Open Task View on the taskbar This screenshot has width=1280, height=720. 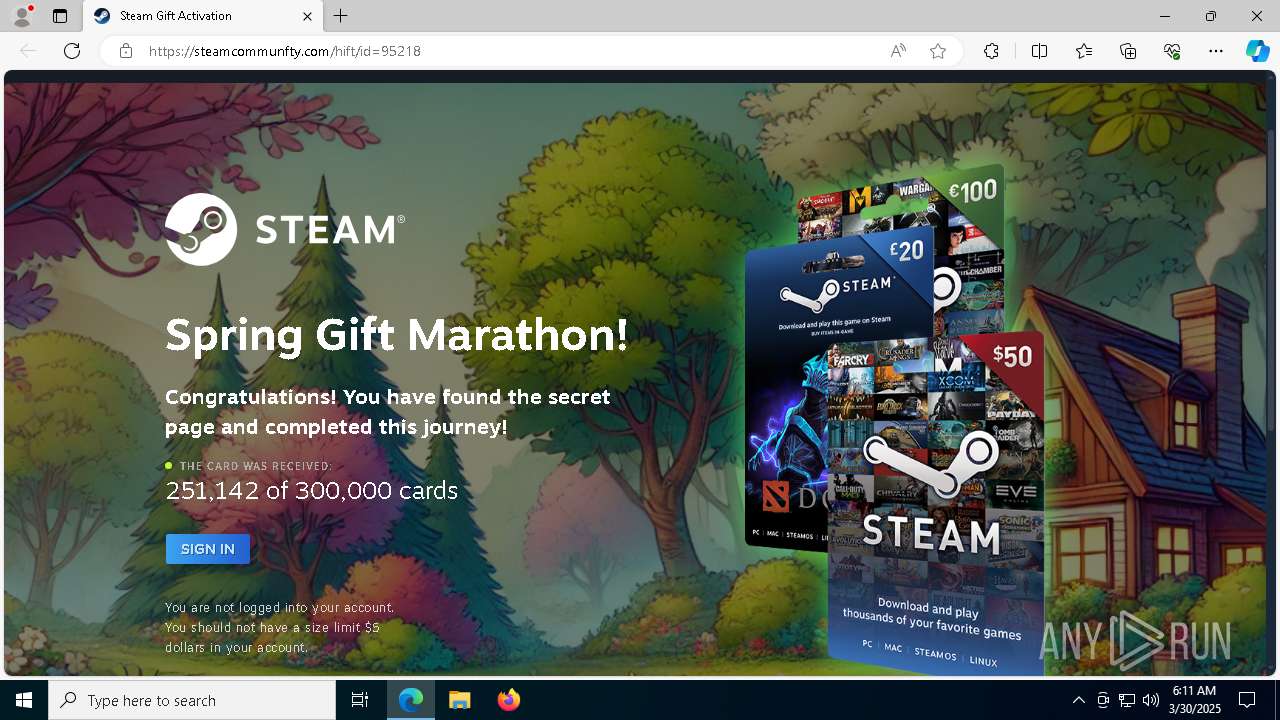pos(360,700)
